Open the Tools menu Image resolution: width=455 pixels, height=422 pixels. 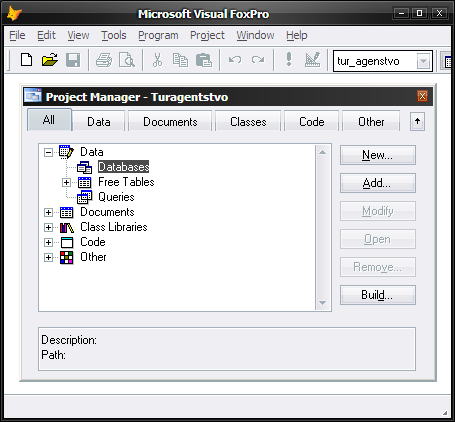pyautogui.click(x=114, y=35)
